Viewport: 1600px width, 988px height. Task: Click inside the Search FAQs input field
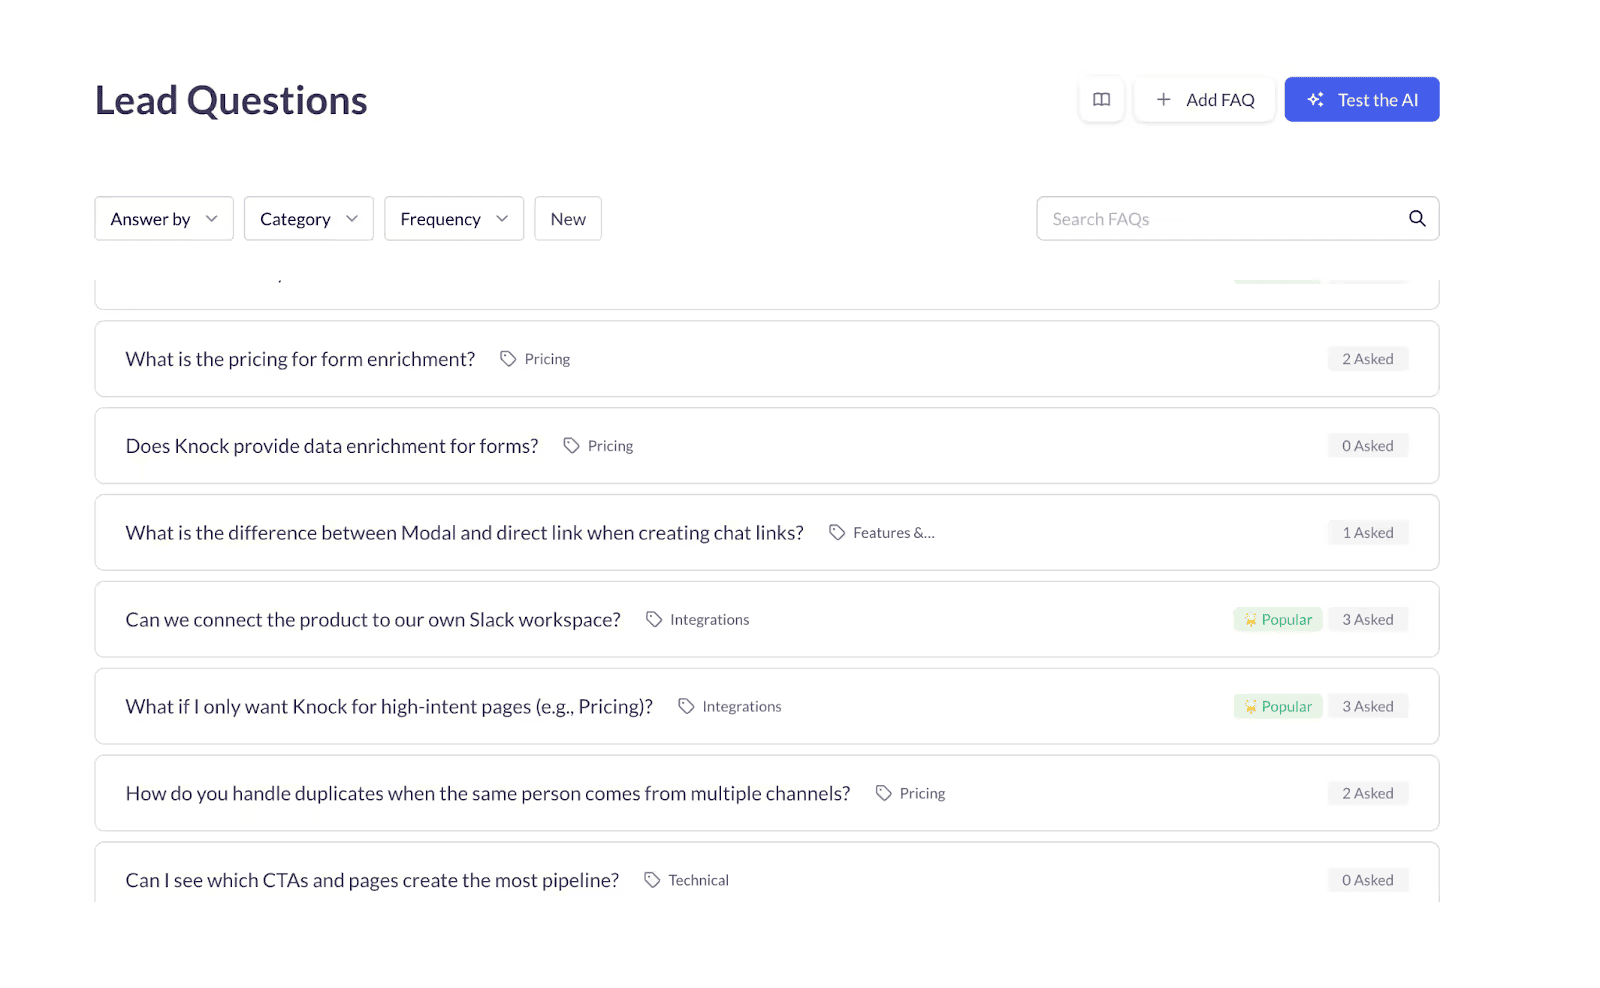click(x=1200, y=218)
